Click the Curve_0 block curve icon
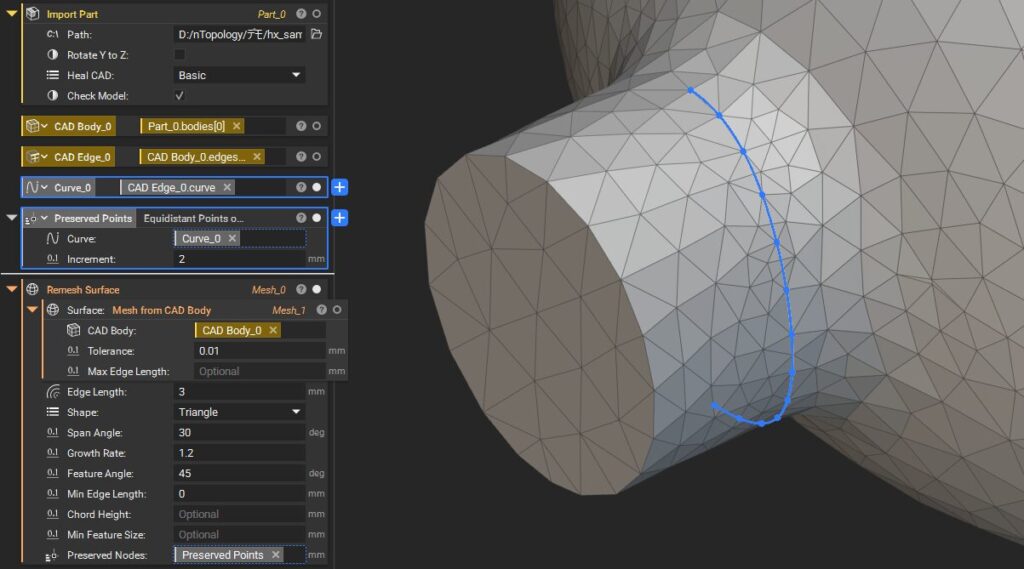Image resolution: width=1024 pixels, height=569 pixels. [33, 187]
